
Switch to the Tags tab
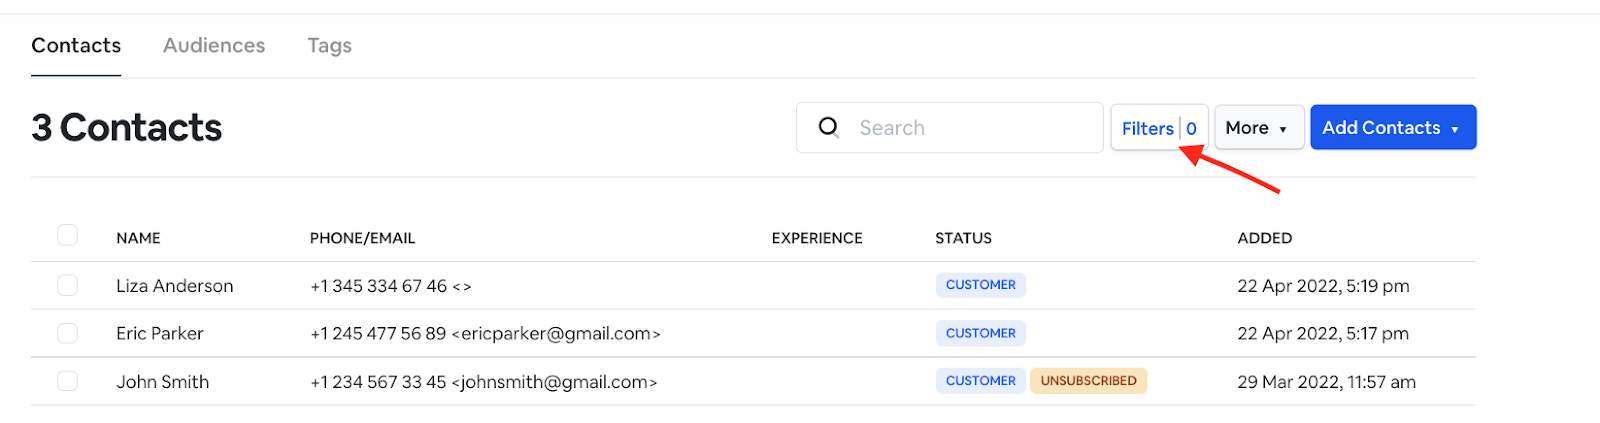point(329,46)
